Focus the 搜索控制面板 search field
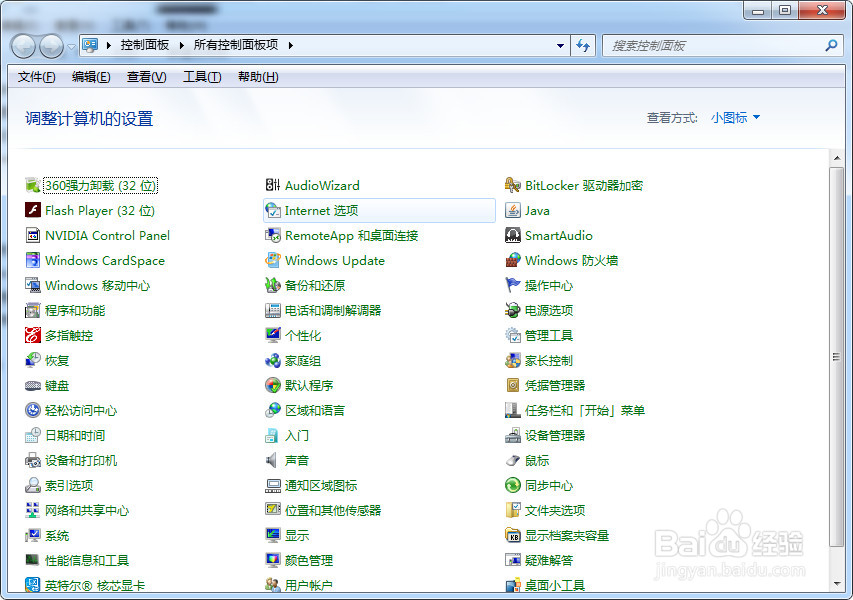This screenshot has width=853, height=600. 722,46
